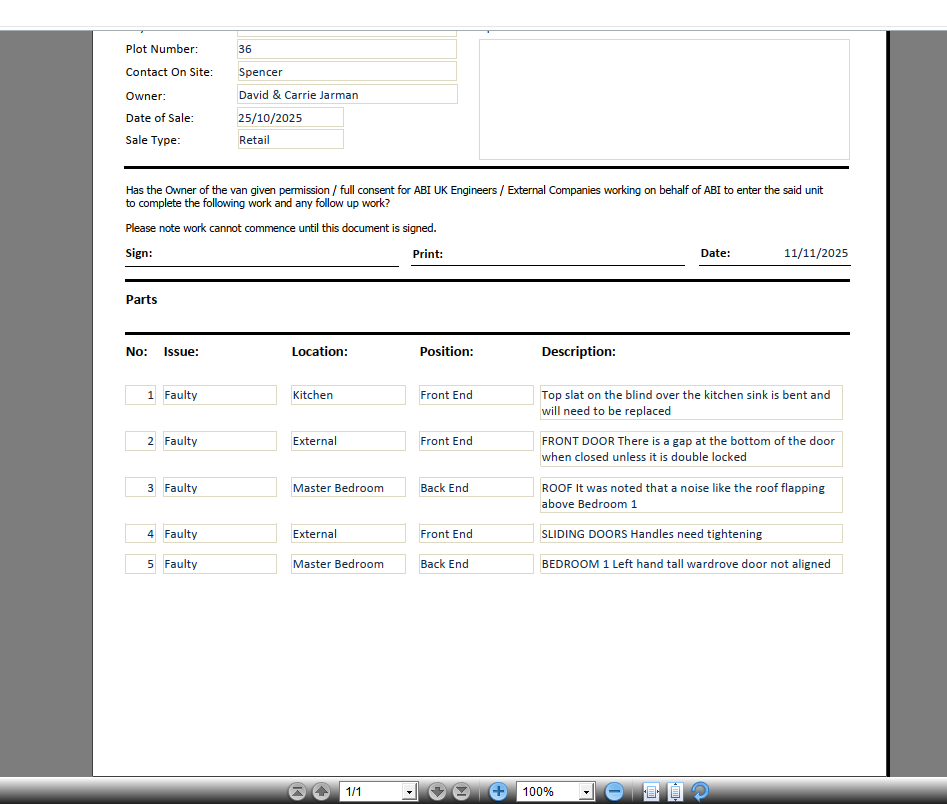The height and width of the screenshot is (804, 947).
Task: Click the Parts section heading
Action: (x=141, y=300)
